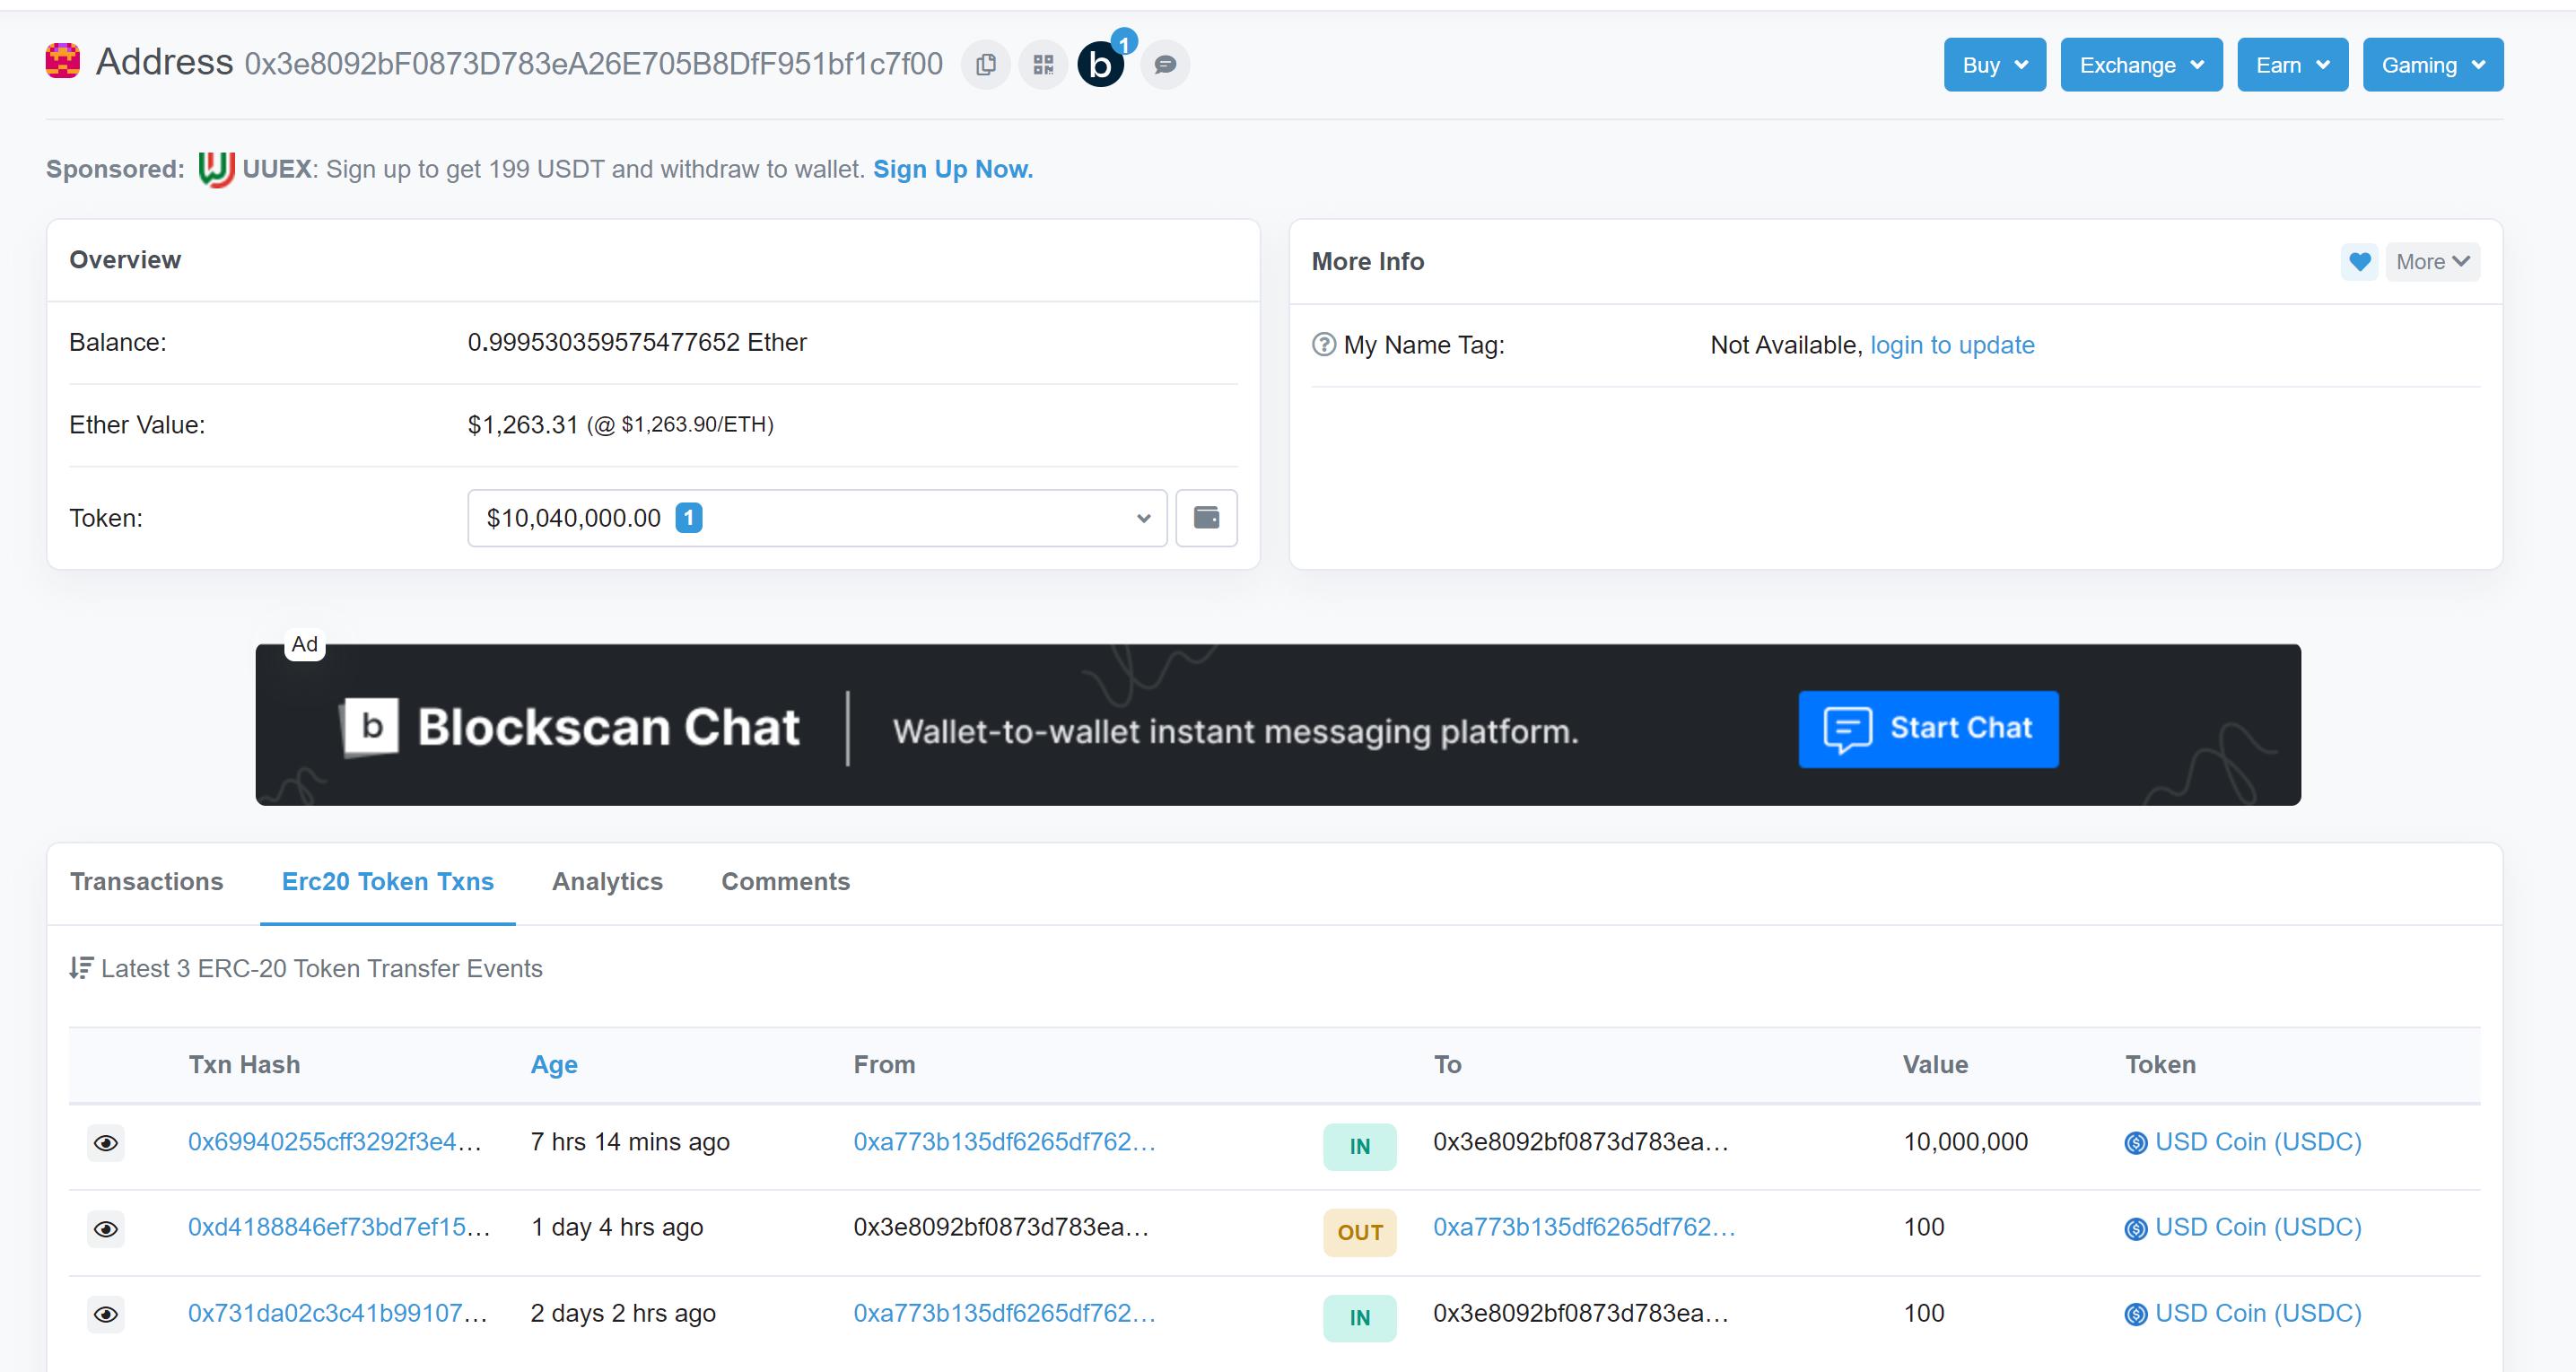Click the address identicon avatar
The image size is (2576, 1372).
point(63,62)
